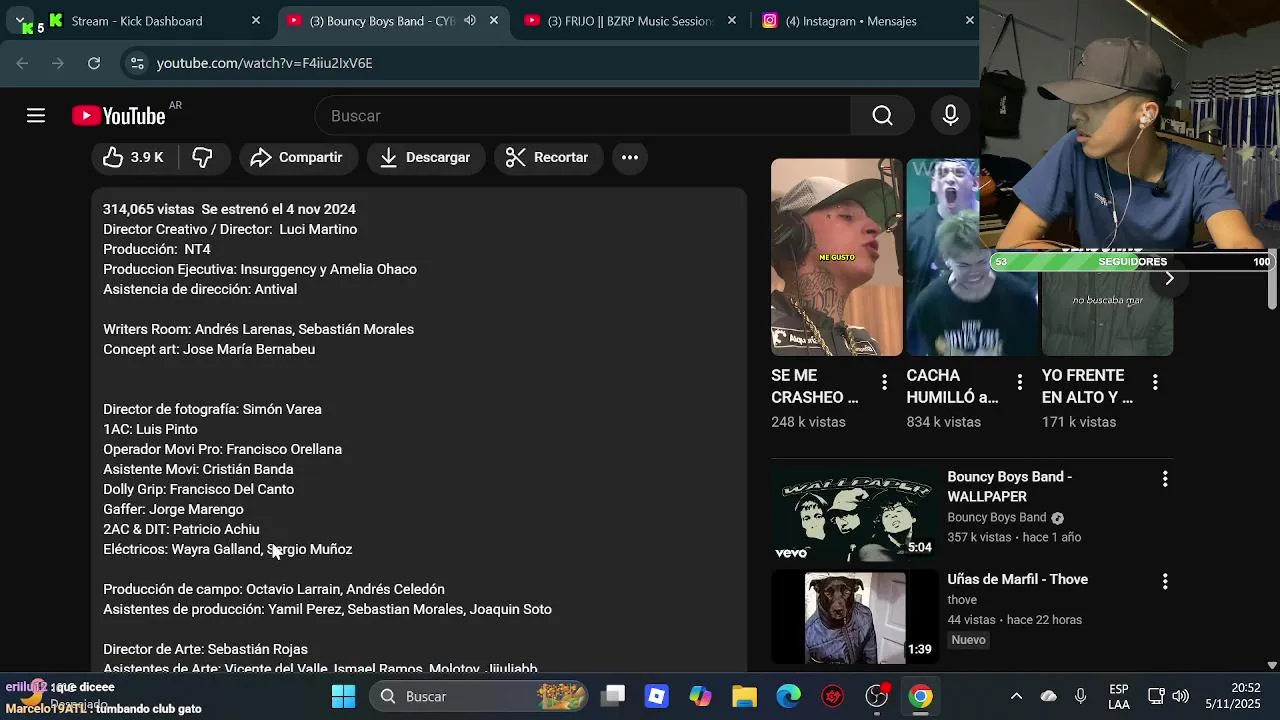1280x720 pixels.
Task: Open the red gear app on the taskbar
Action: [x=832, y=696]
